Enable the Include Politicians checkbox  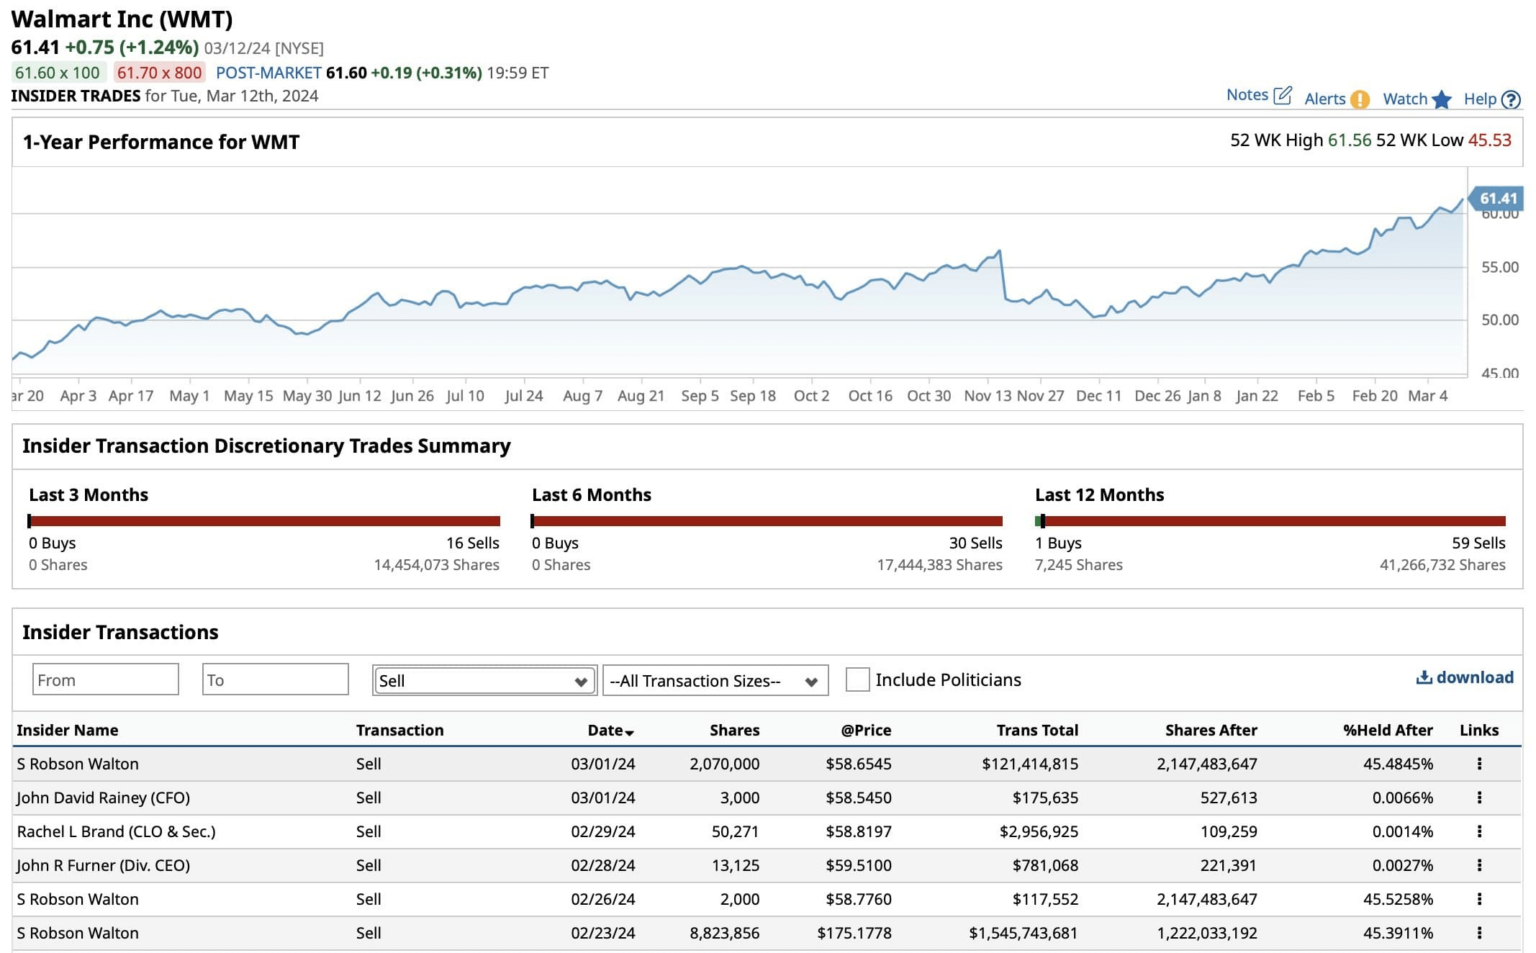point(857,679)
